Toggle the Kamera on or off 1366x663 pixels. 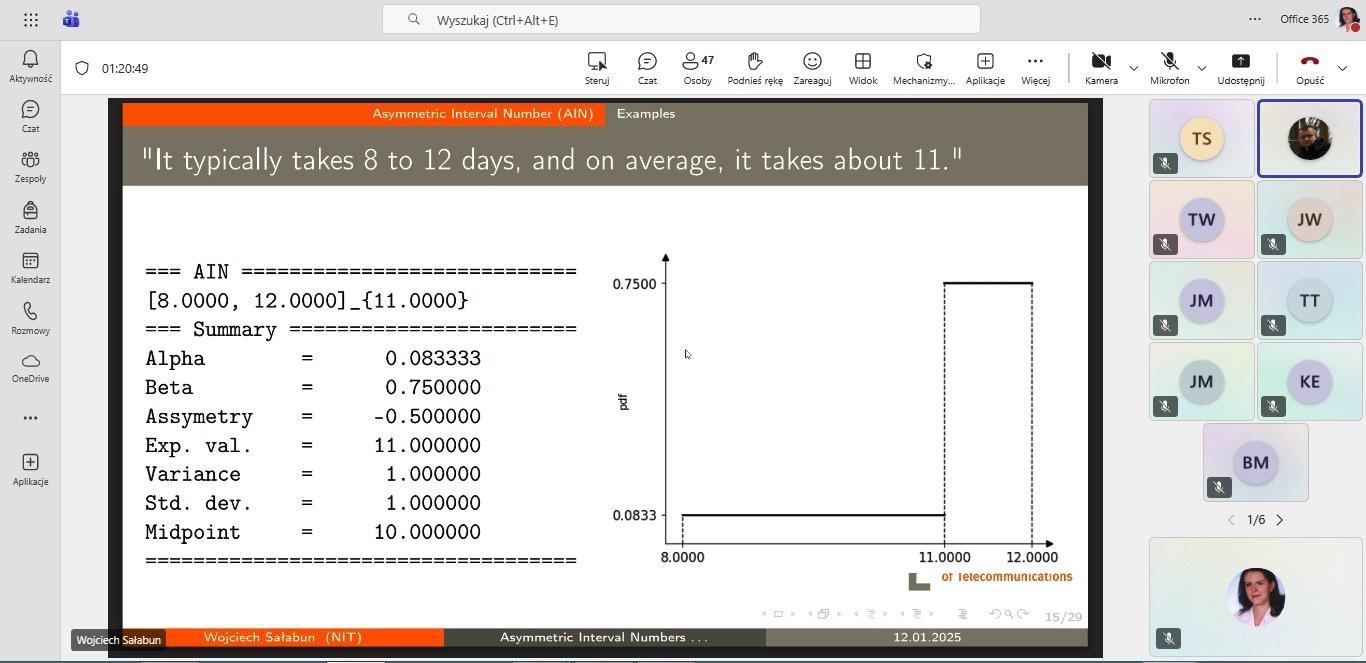pyautogui.click(x=1101, y=68)
